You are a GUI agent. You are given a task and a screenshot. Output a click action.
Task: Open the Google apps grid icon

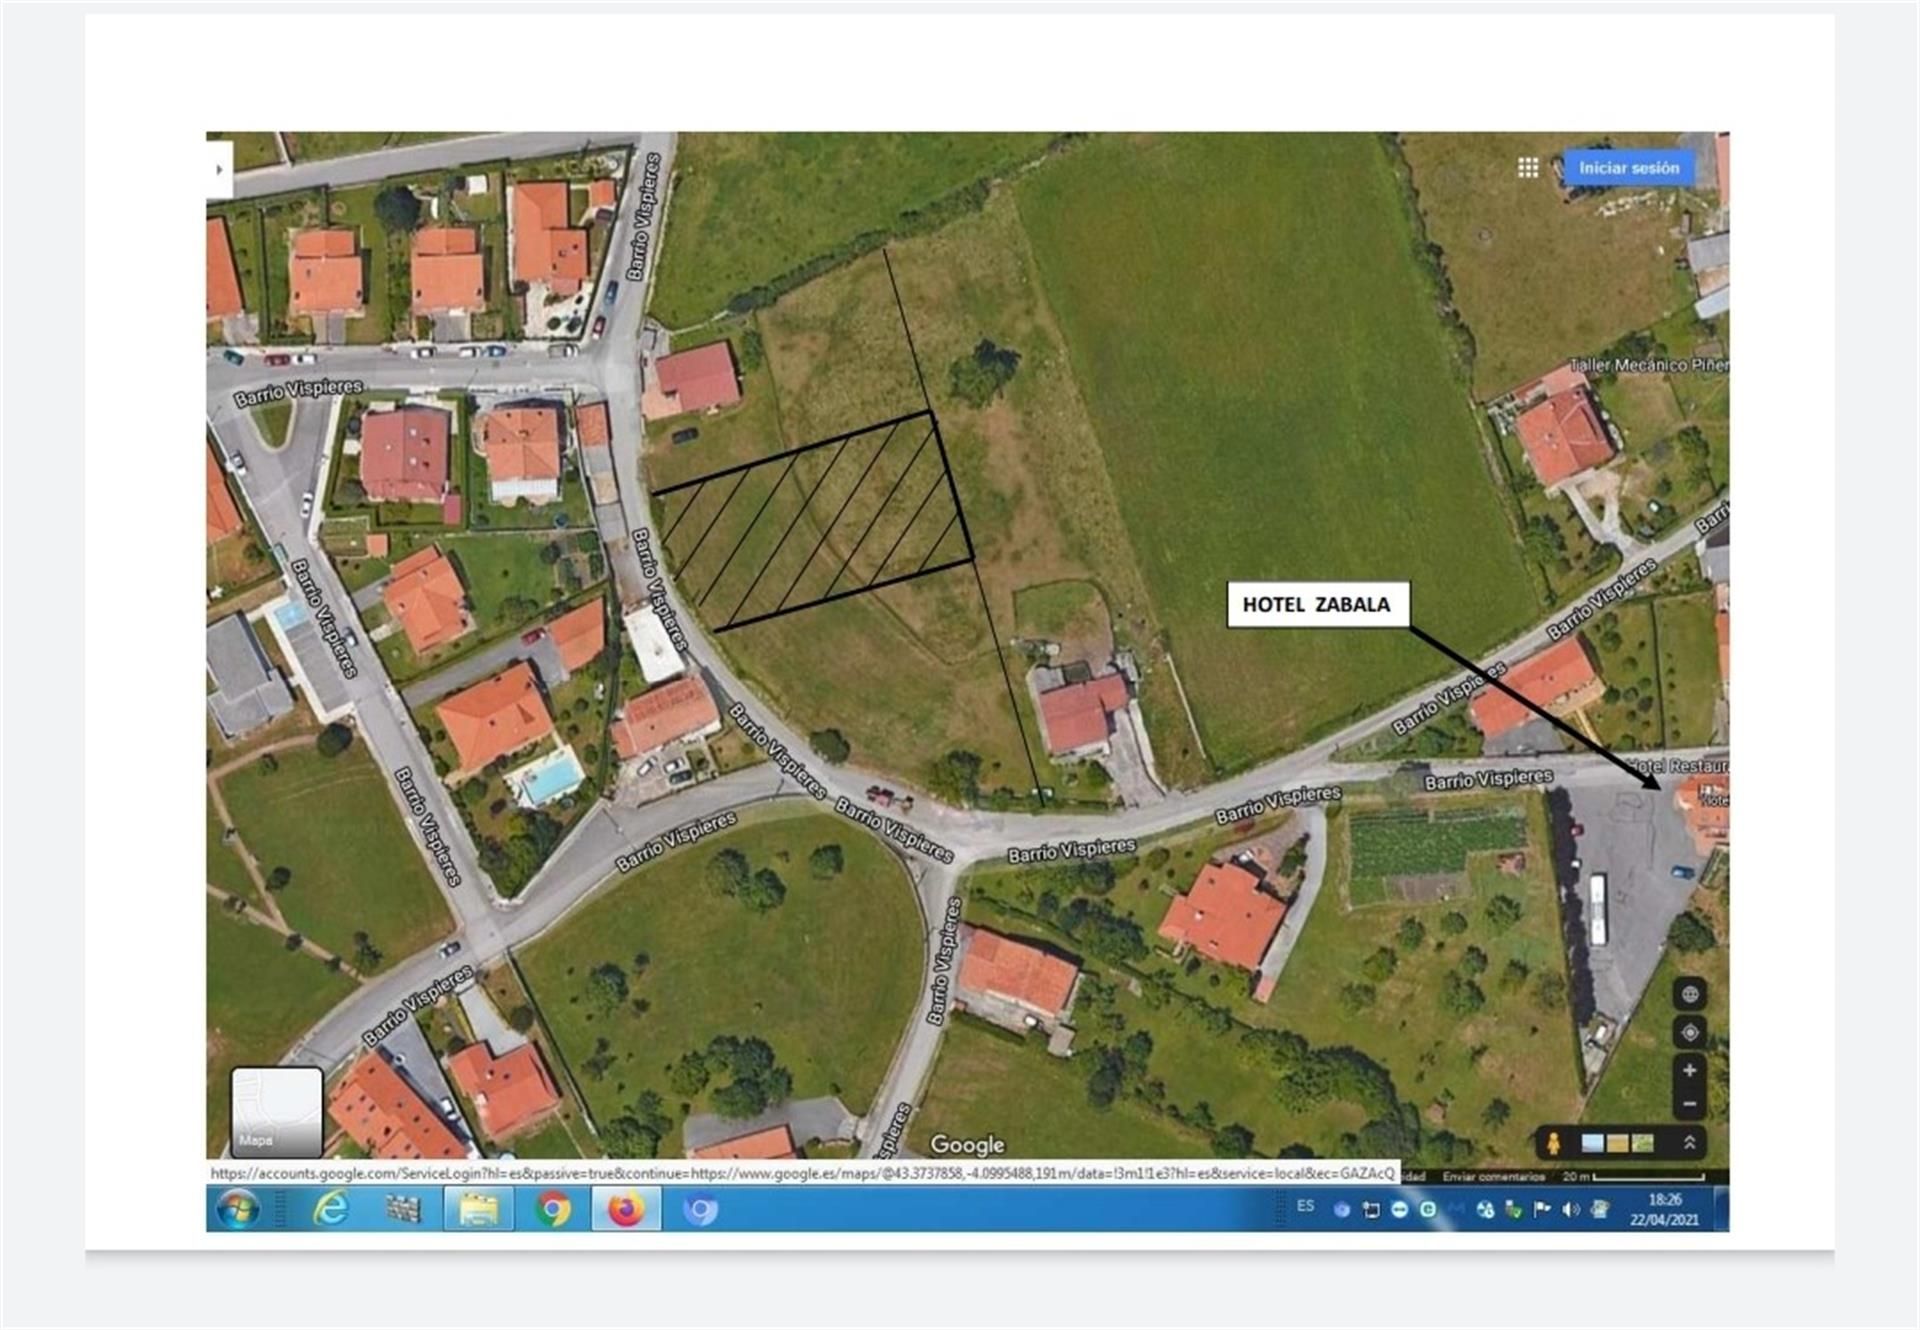coord(1527,168)
